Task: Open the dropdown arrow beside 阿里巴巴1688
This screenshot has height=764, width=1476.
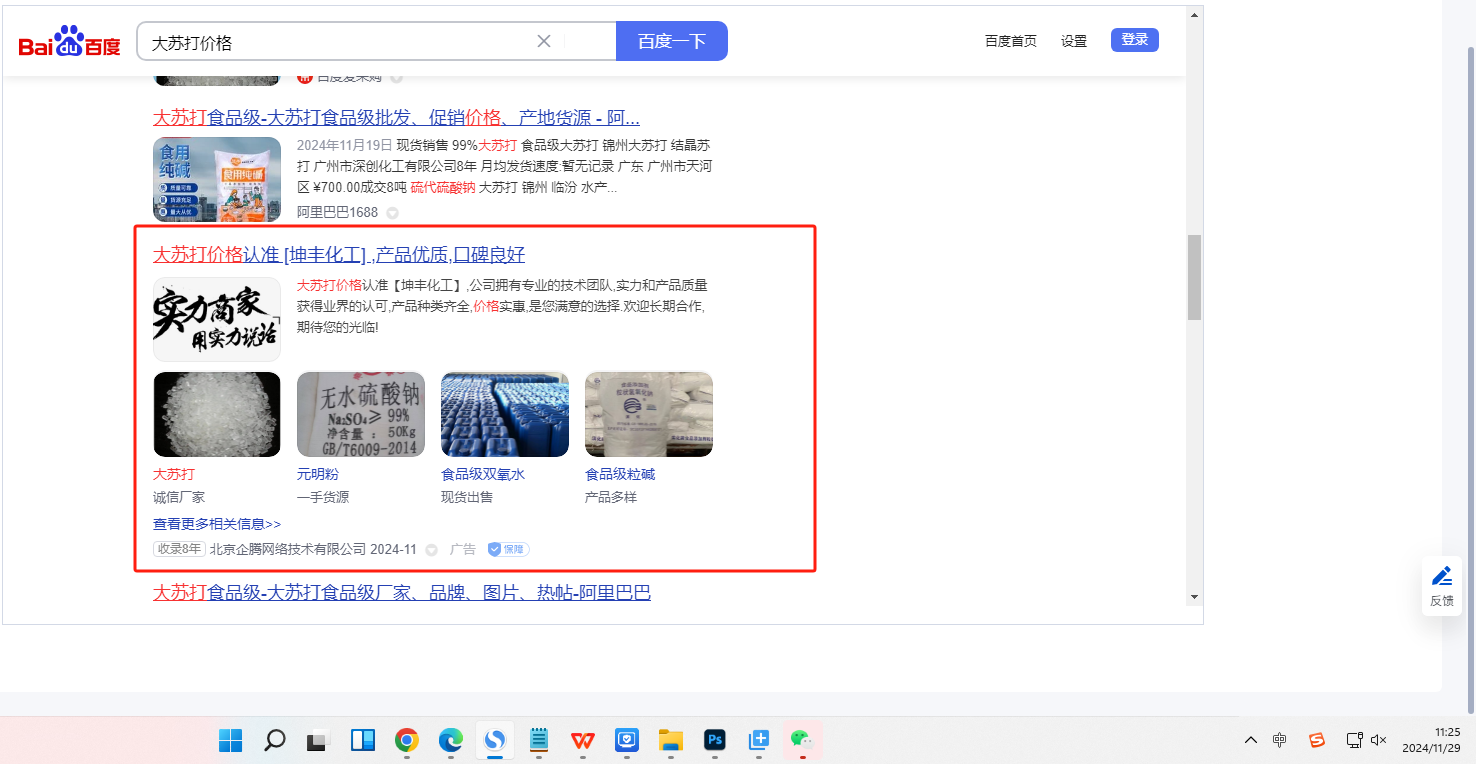Action: pyautogui.click(x=392, y=213)
